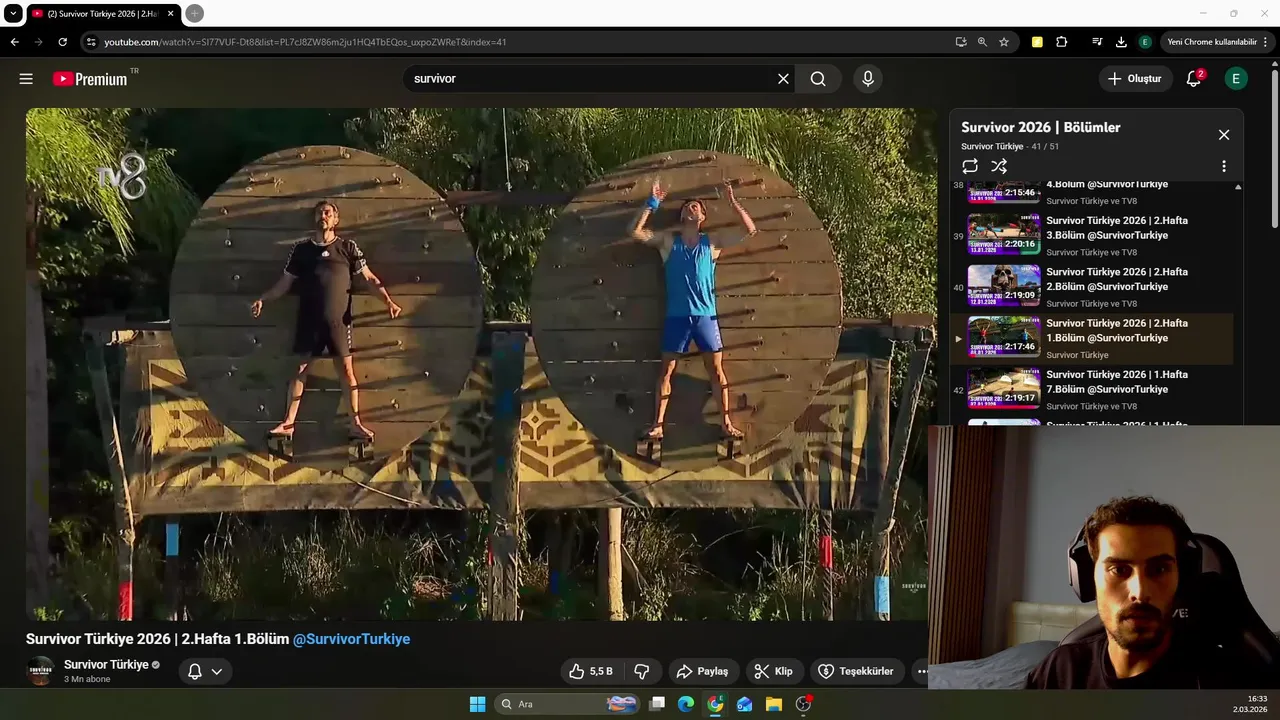Open the YouTube guide hamburger menu
The height and width of the screenshot is (720, 1280).
26,79
